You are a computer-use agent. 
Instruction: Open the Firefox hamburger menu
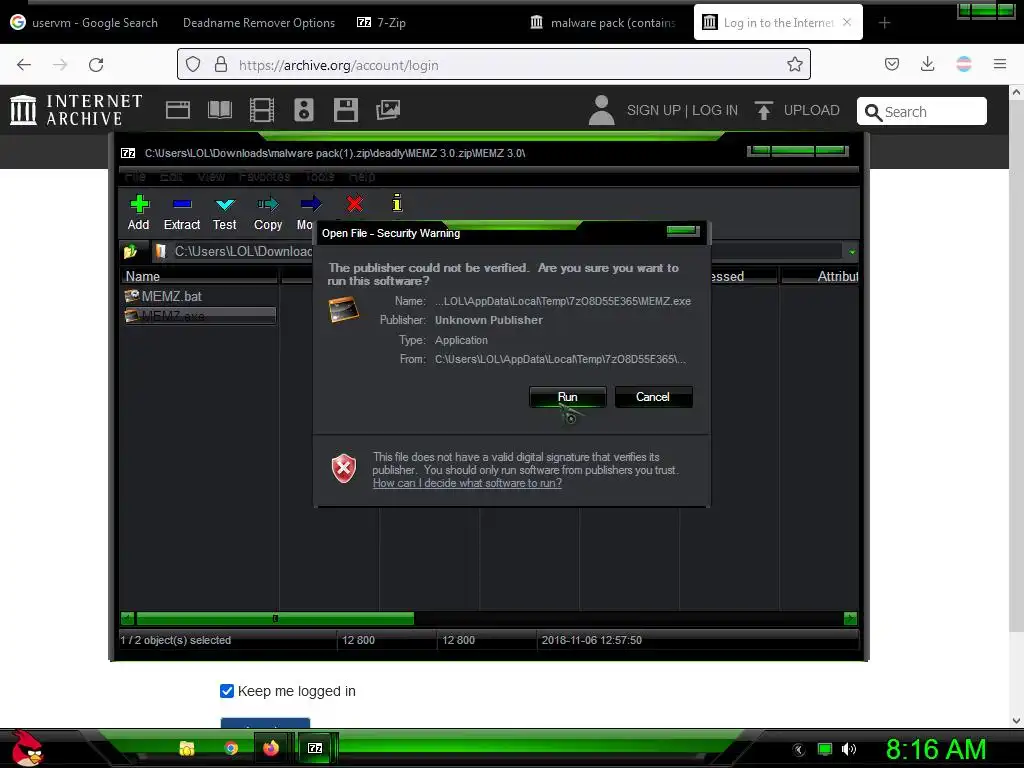click(x=1000, y=64)
